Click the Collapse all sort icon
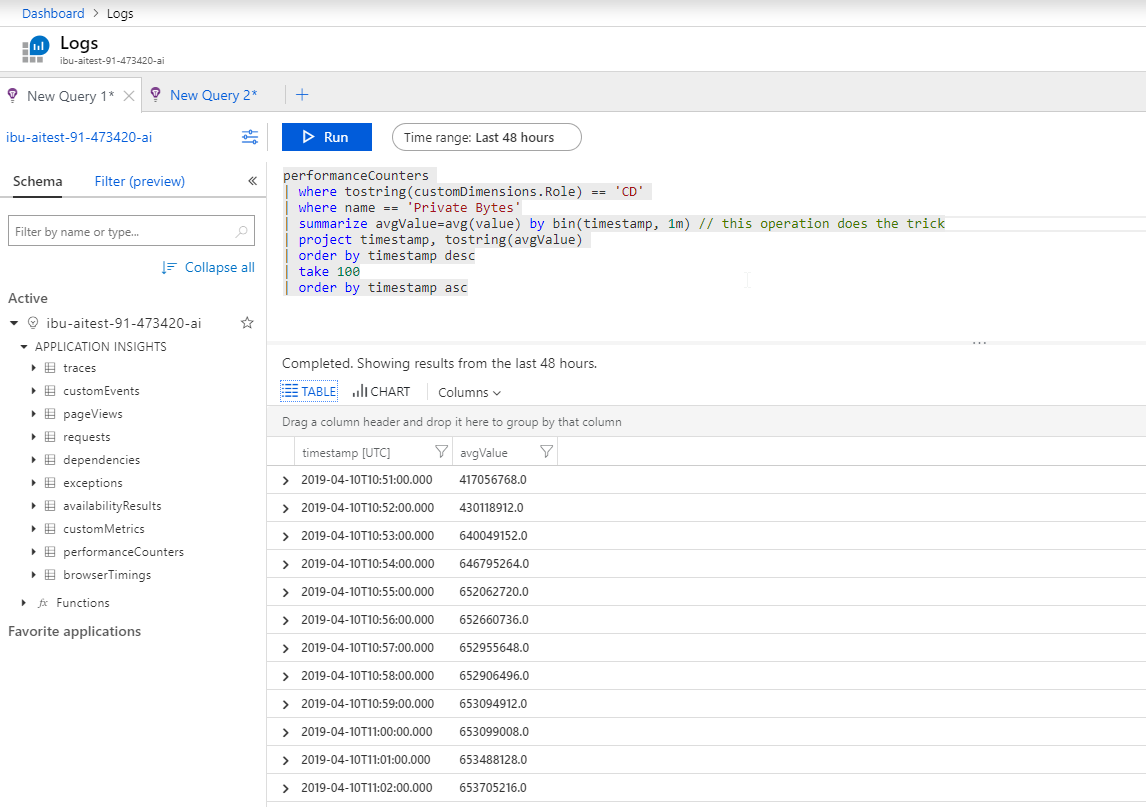 pos(169,268)
